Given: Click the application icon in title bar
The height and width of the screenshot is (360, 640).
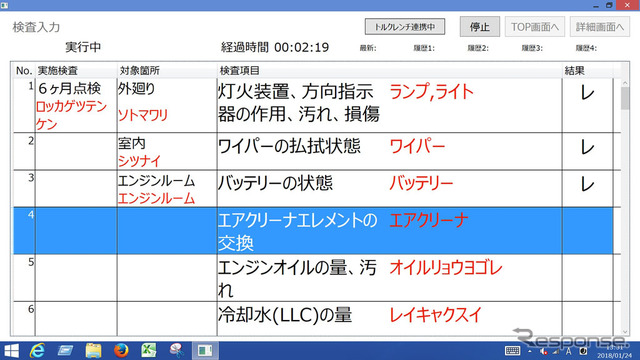Looking at the screenshot, I should pyautogui.click(x=4, y=5).
